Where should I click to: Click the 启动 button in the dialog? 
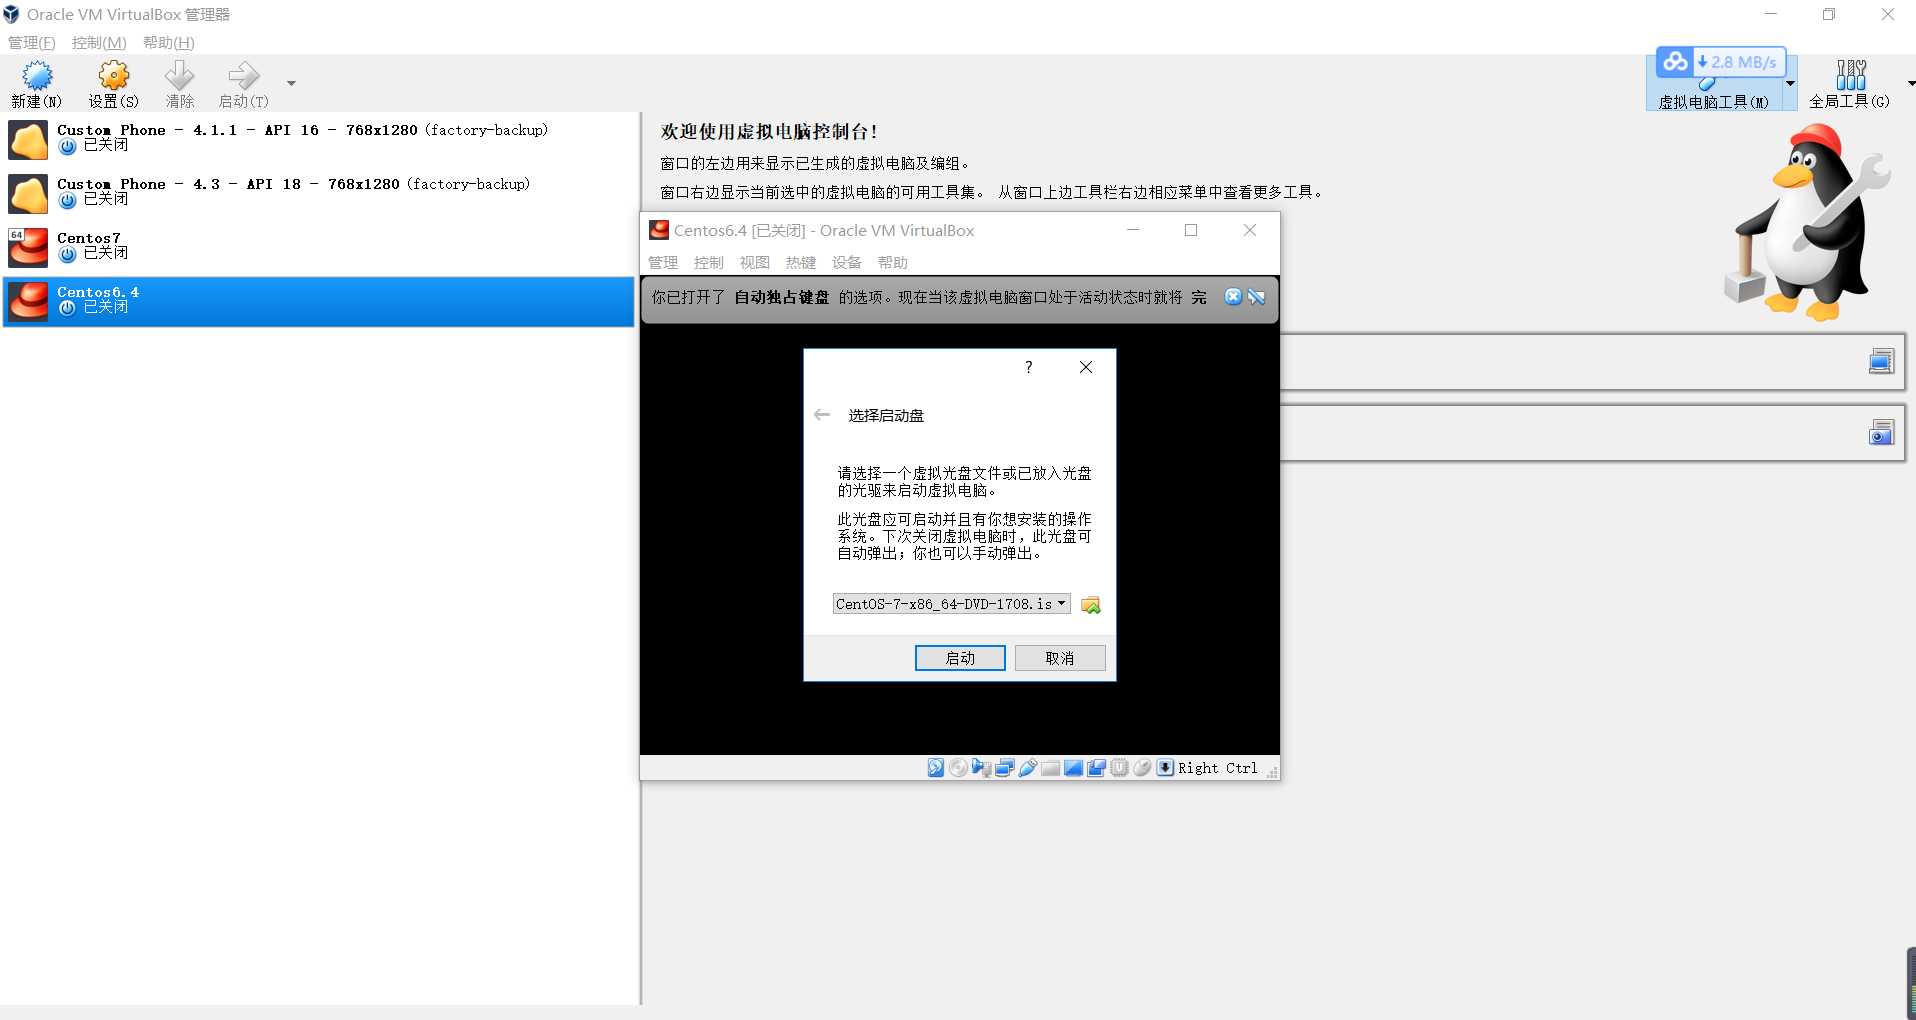[x=960, y=658]
